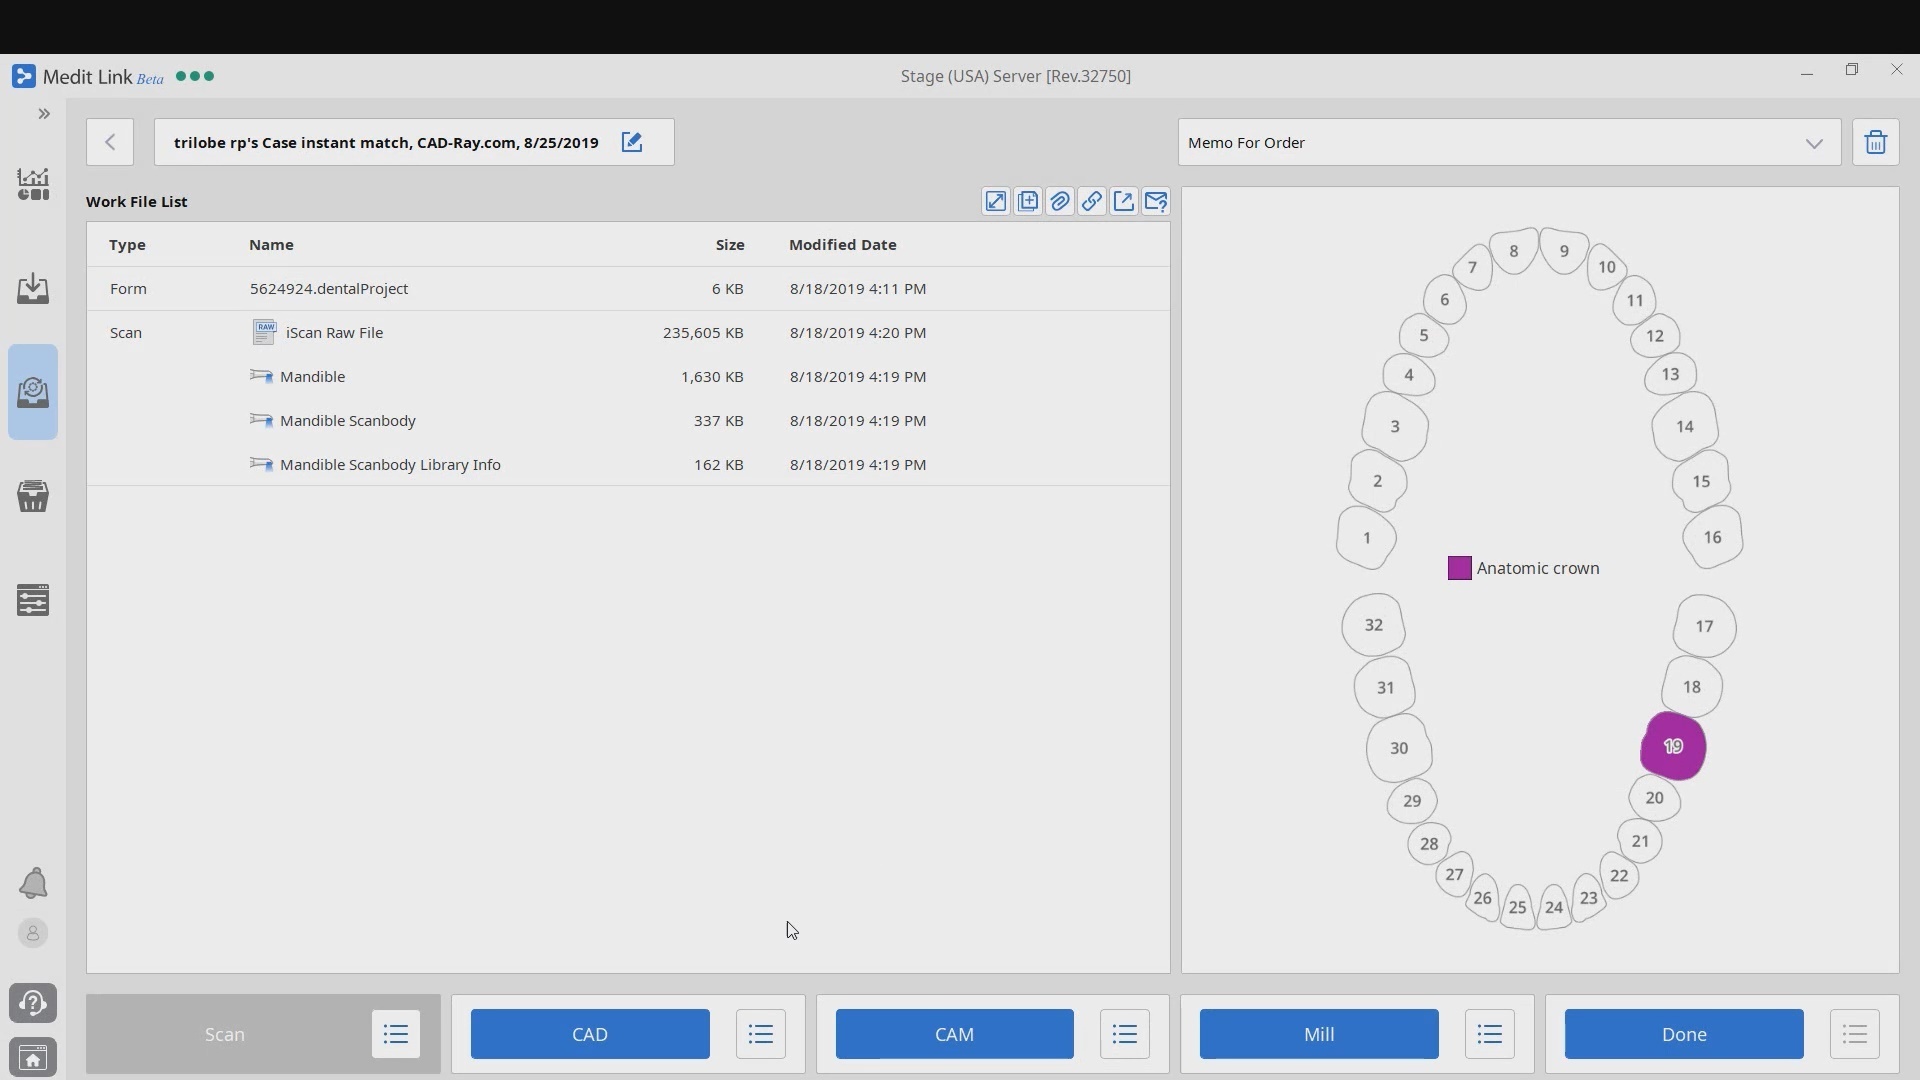This screenshot has height=1080, width=1920.
Task: Select tooth 18 on the dental chart
Action: [x=1691, y=687]
